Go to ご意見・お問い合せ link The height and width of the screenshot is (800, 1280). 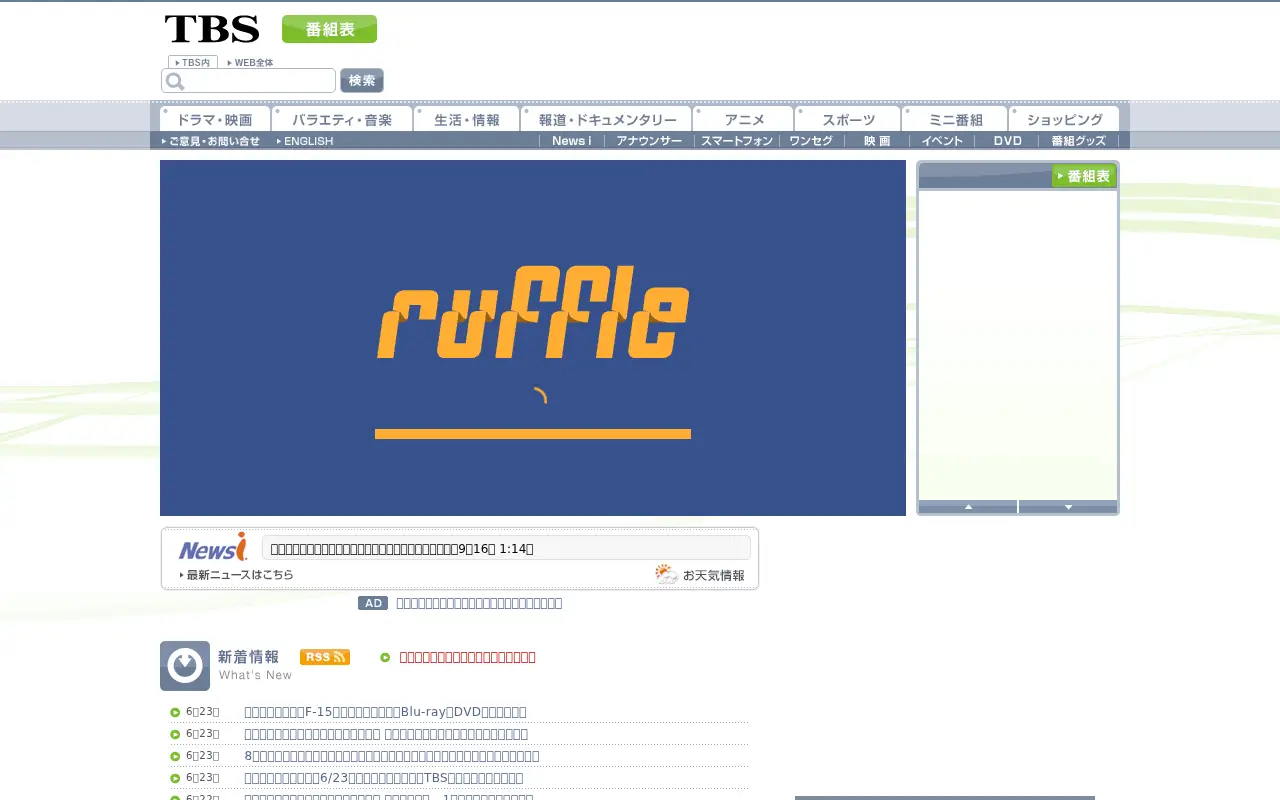click(x=211, y=141)
